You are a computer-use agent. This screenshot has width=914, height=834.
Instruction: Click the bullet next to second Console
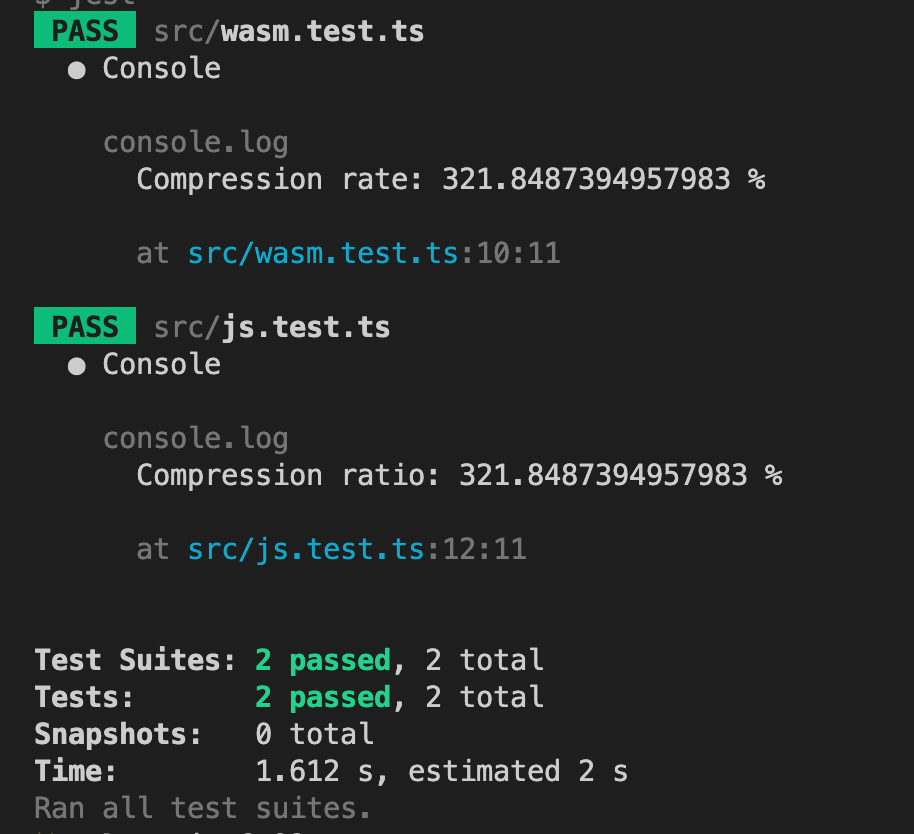tap(76, 367)
